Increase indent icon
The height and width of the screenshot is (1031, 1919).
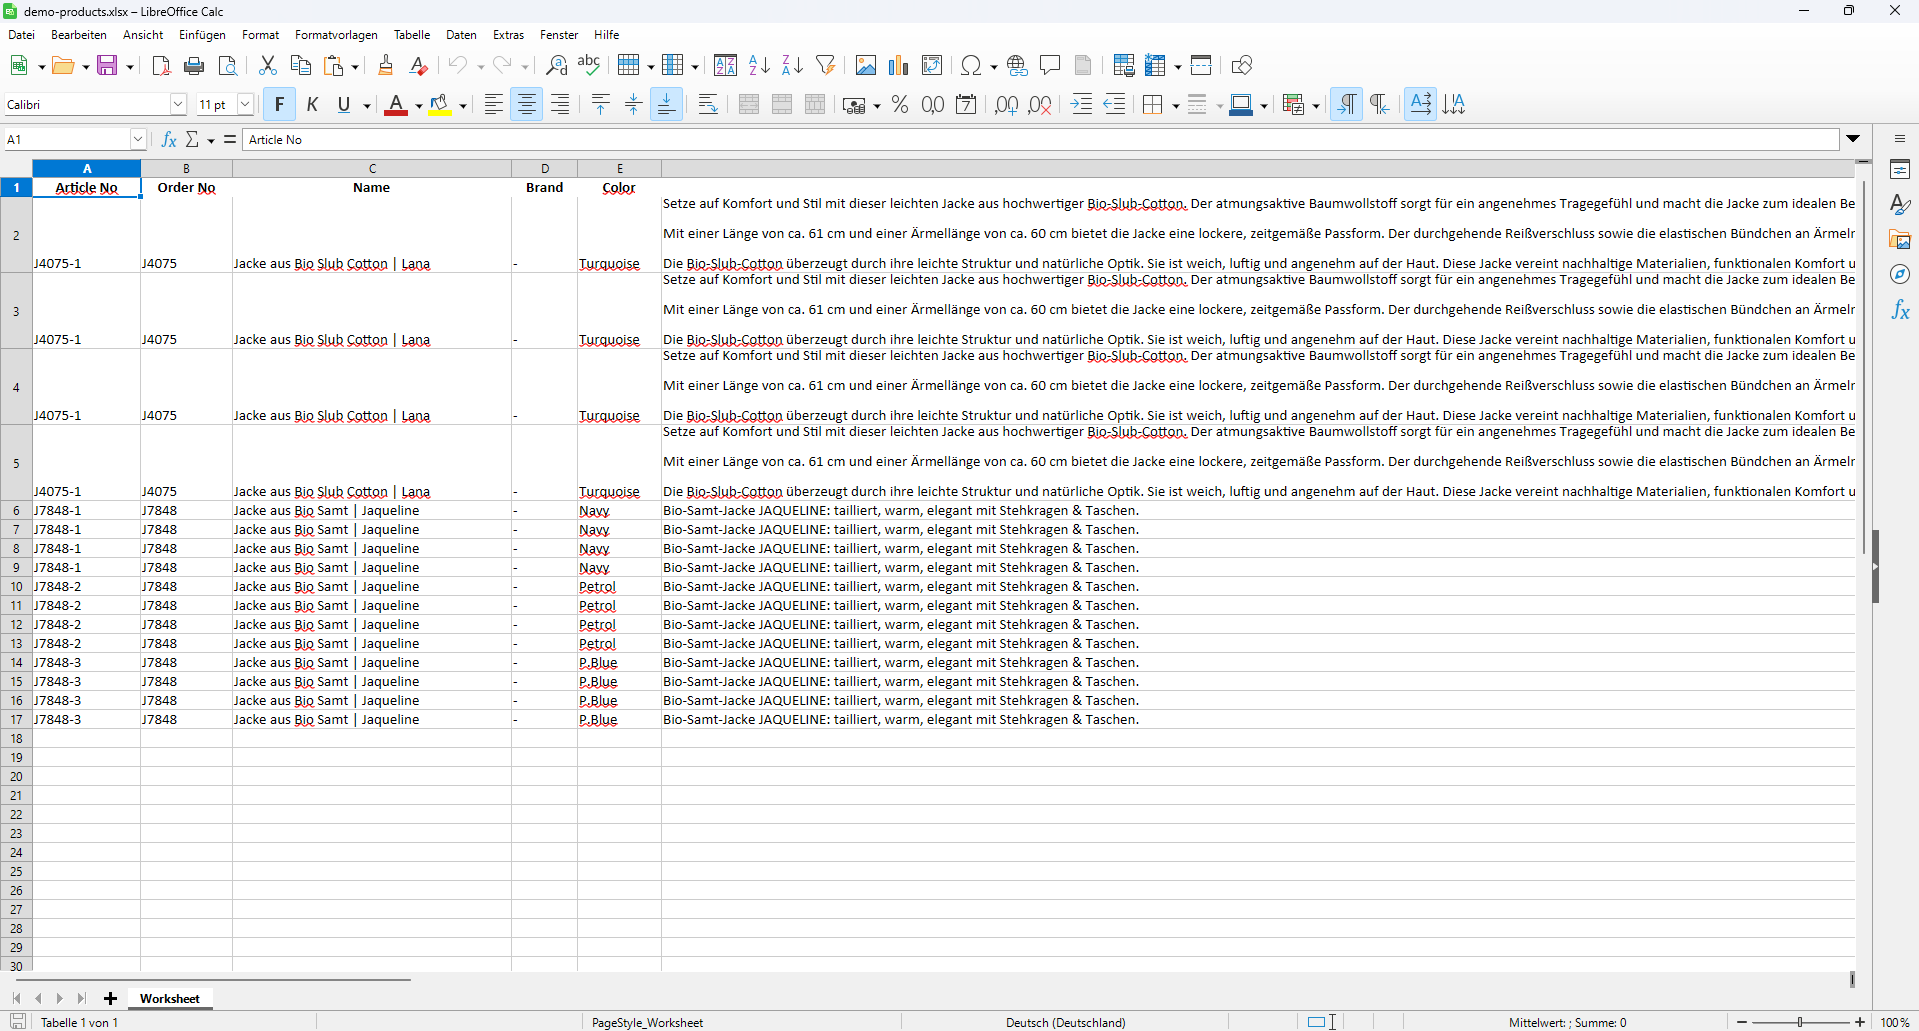coord(1081,105)
